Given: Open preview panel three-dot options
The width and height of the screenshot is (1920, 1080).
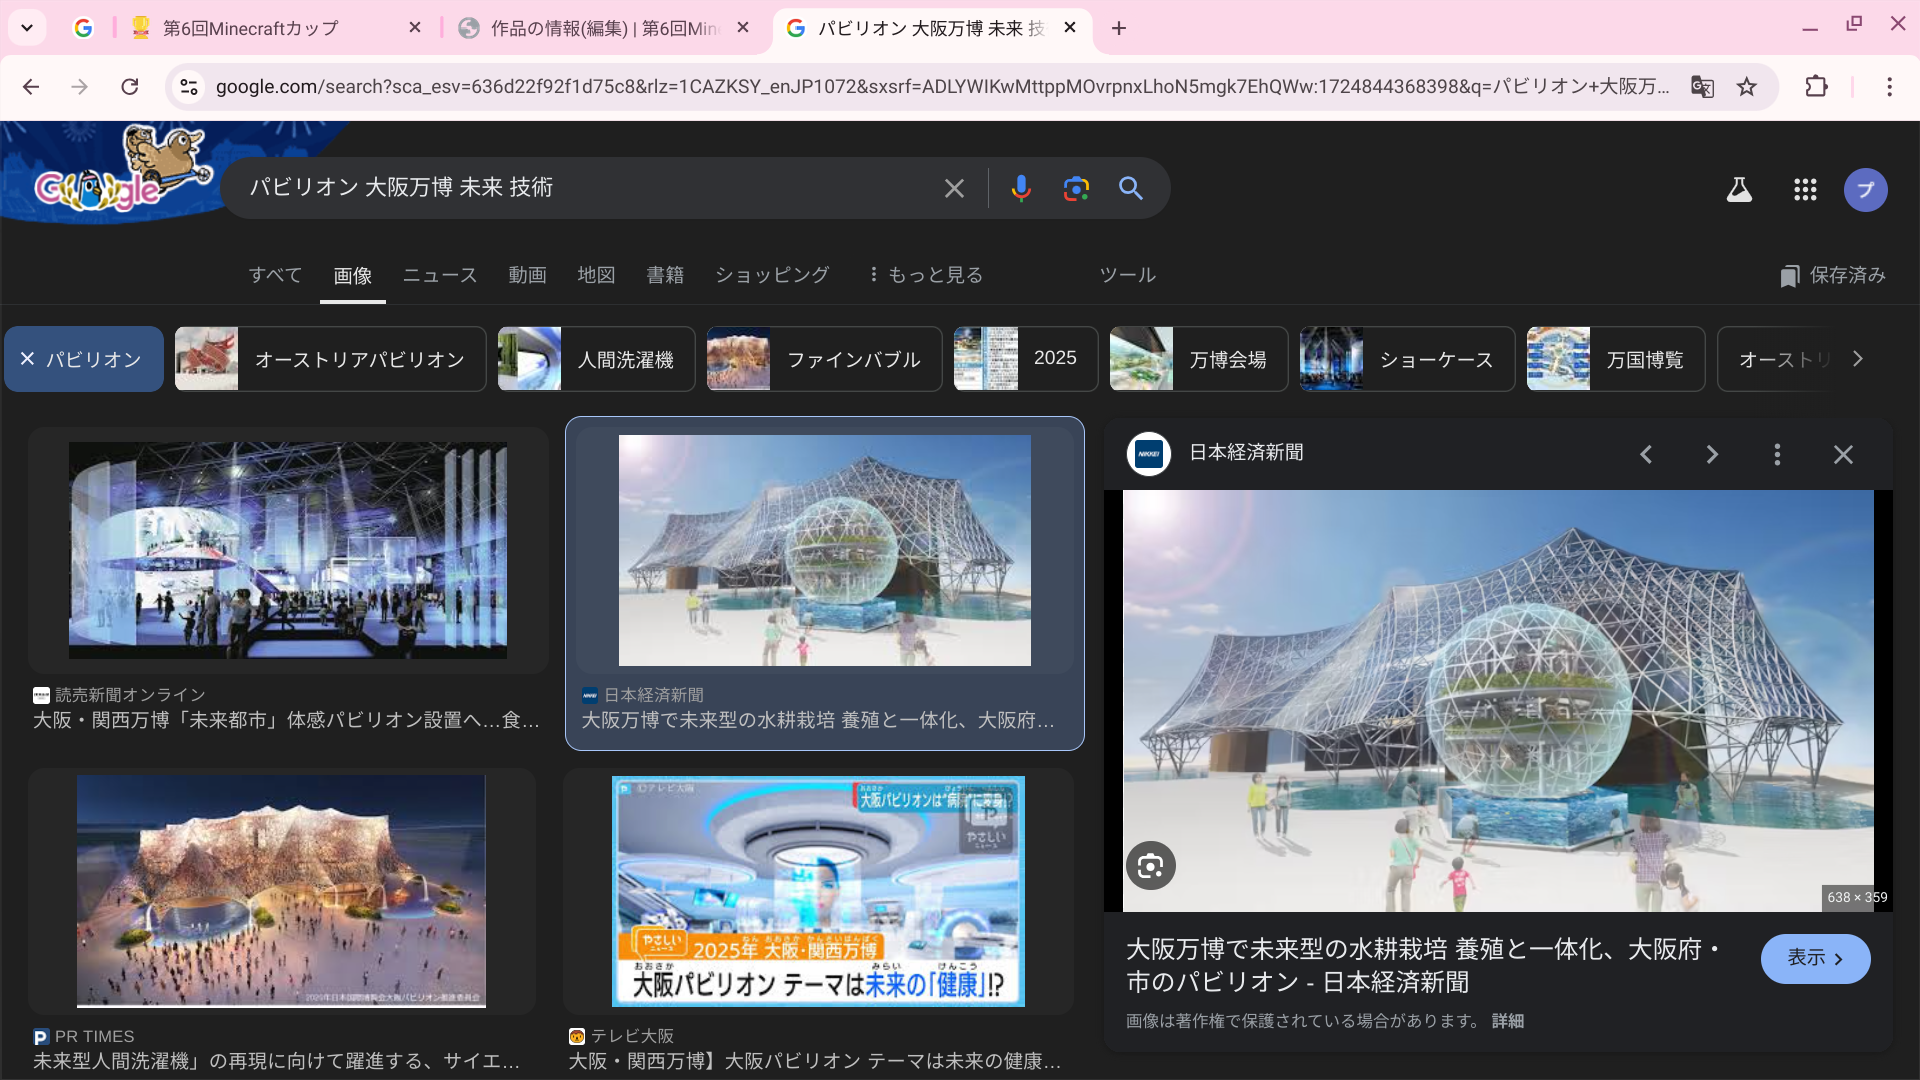Looking at the screenshot, I should (1777, 455).
